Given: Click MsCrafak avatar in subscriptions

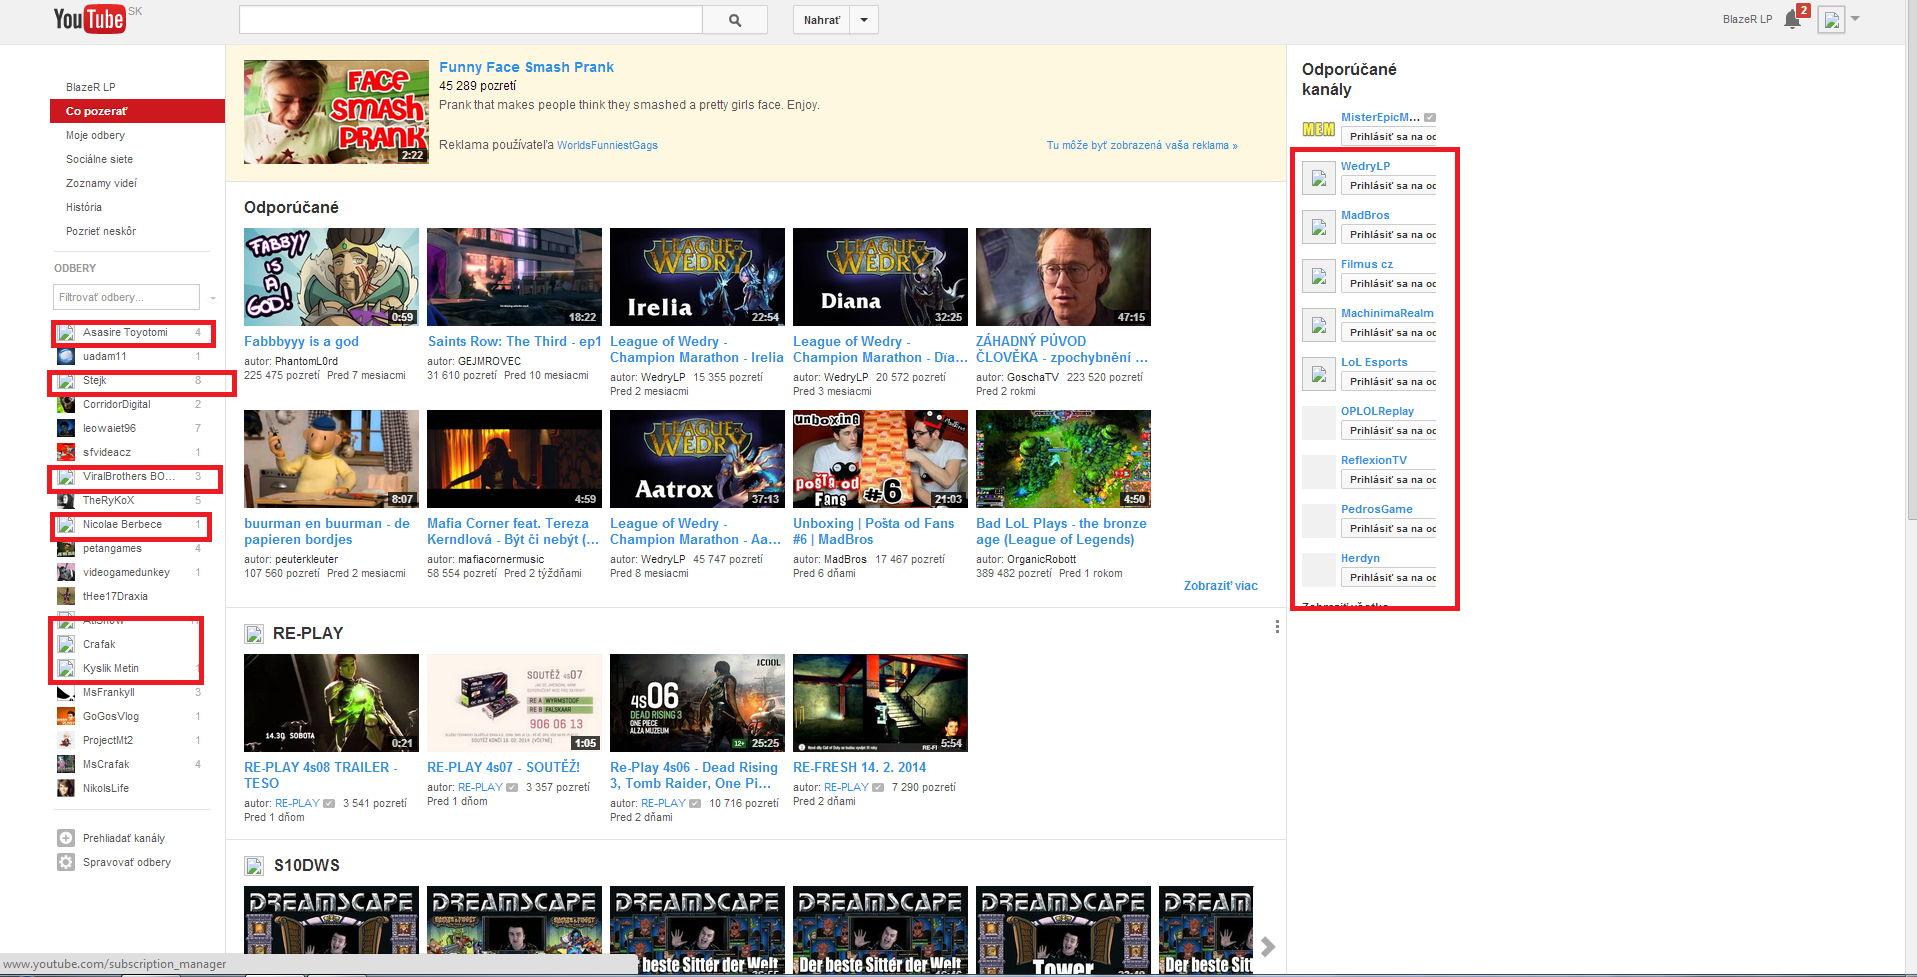Looking at the screenshot, I should click(66, 764).
